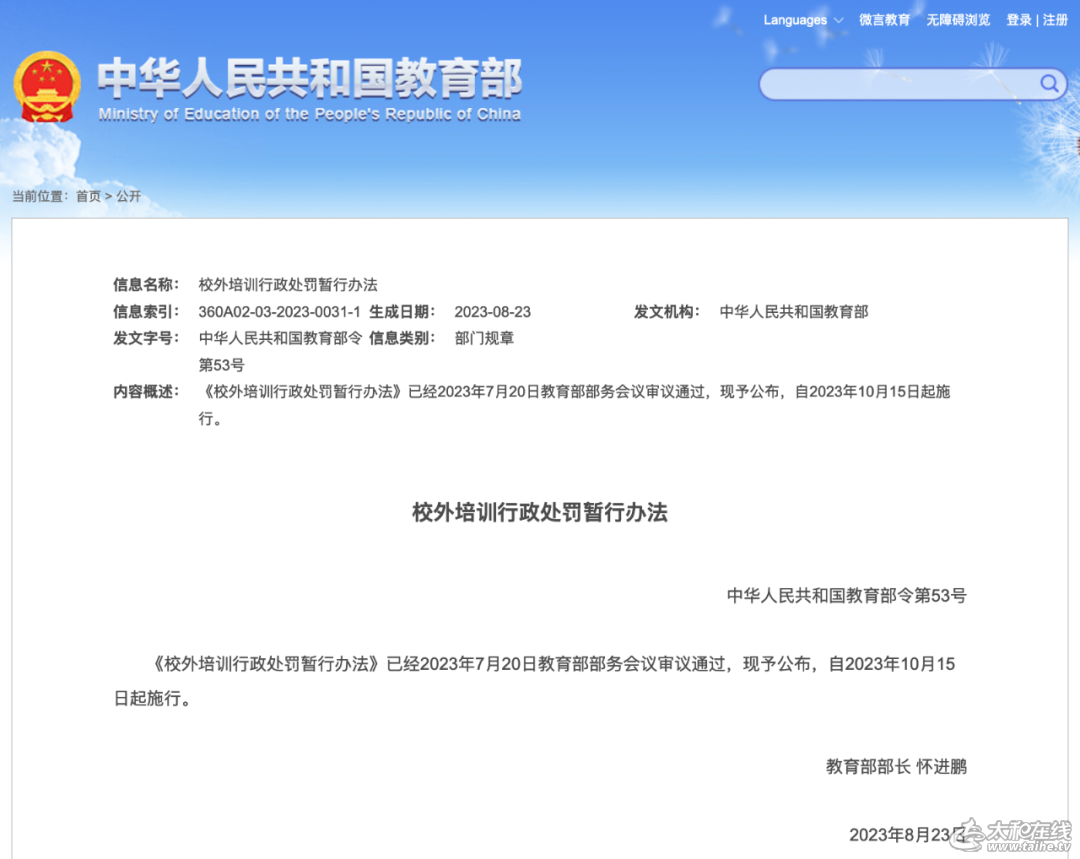Click 部门规章 category value

(484, 338)
